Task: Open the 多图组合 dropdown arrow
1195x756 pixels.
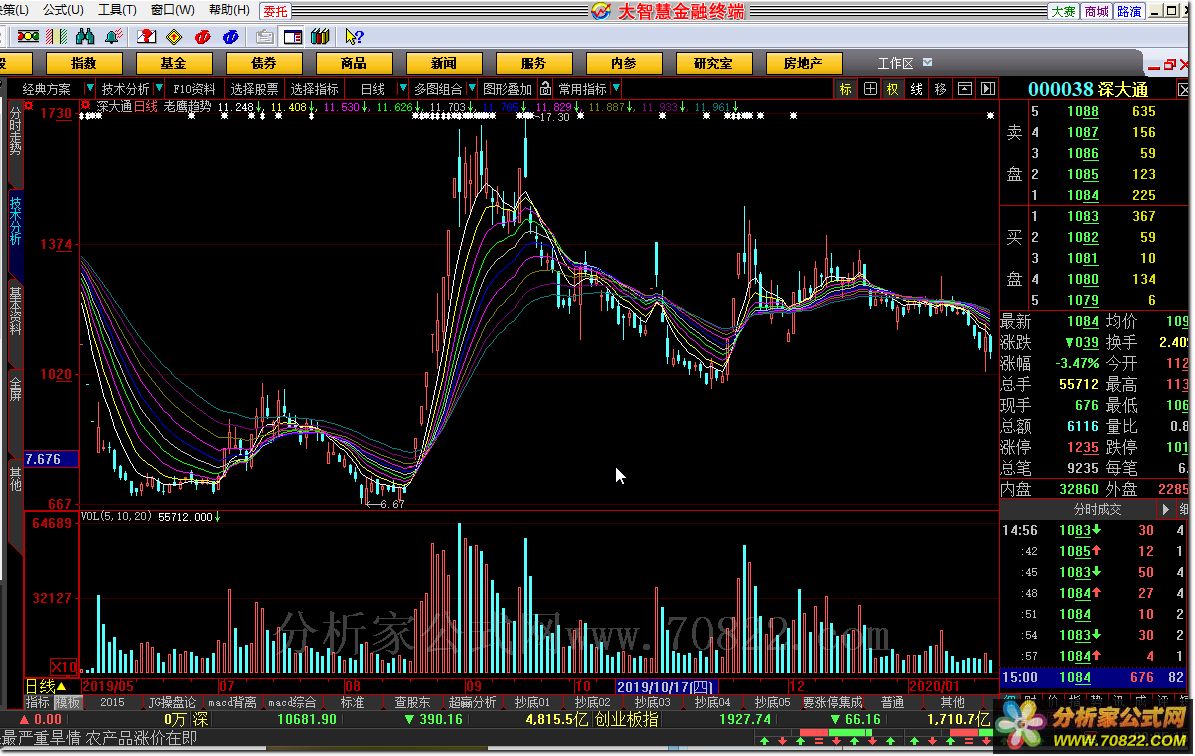Action: pyautogui.click(x=472, y=88)
